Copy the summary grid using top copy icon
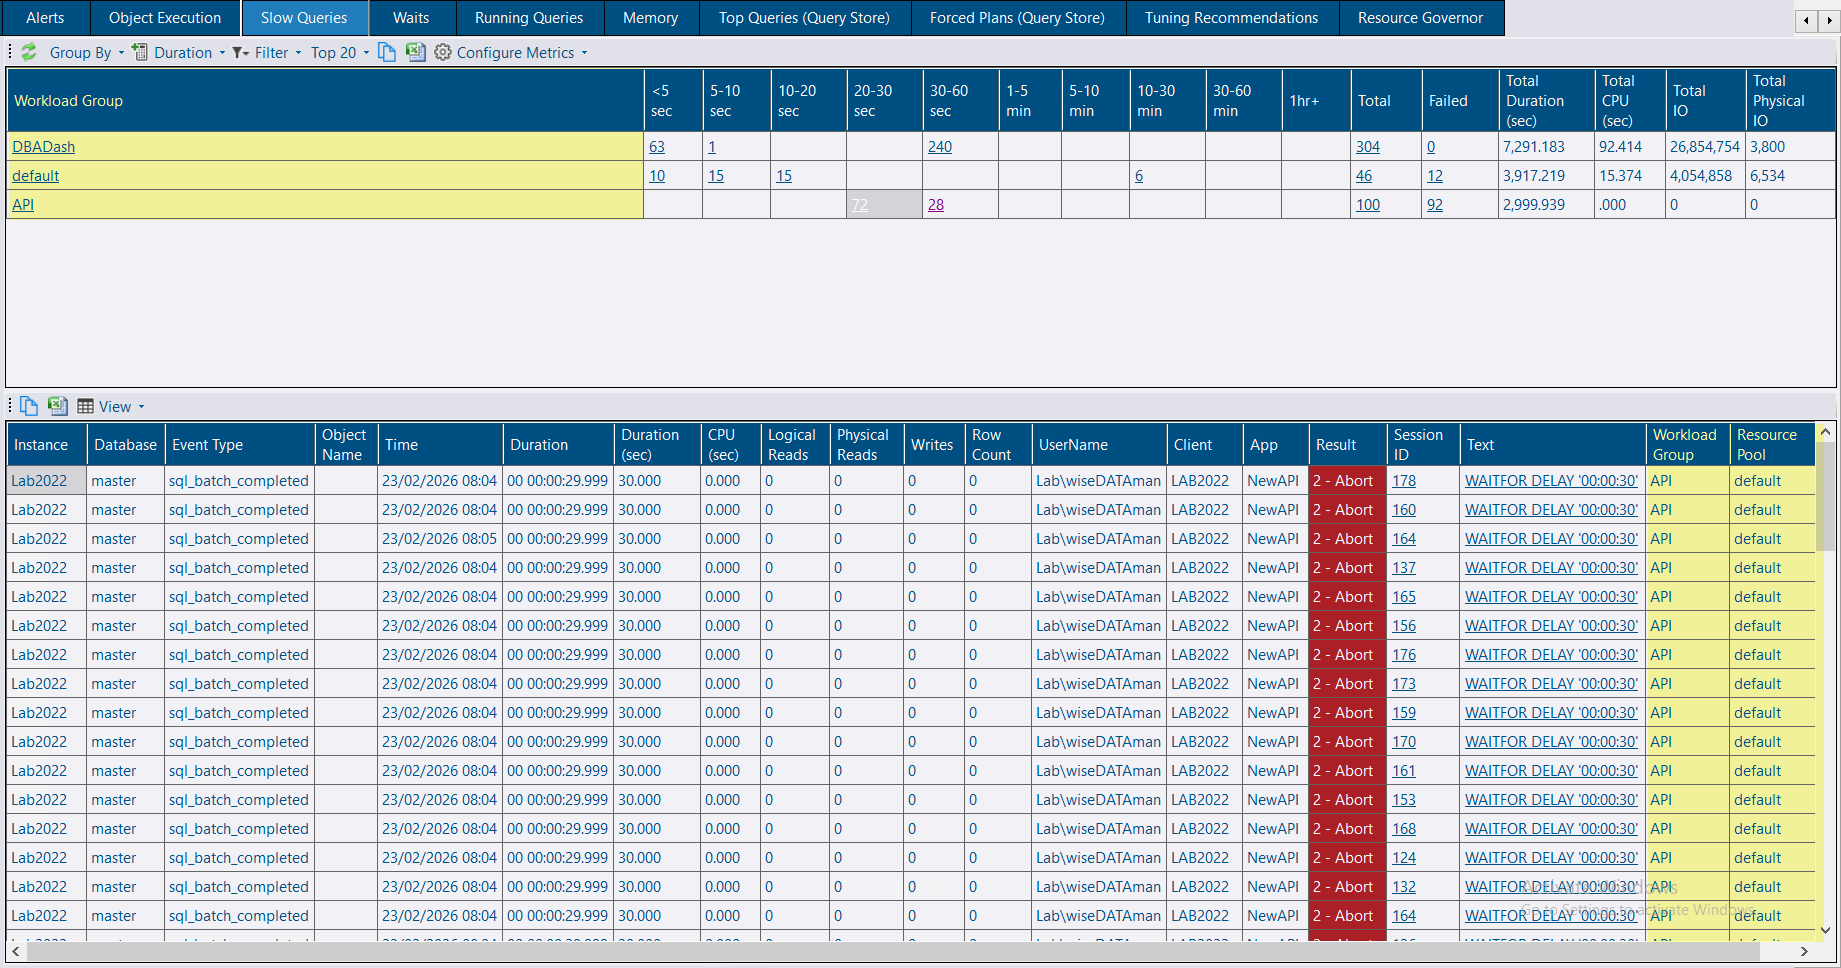Screen dimensions: 1841x968 click(387, 52)
